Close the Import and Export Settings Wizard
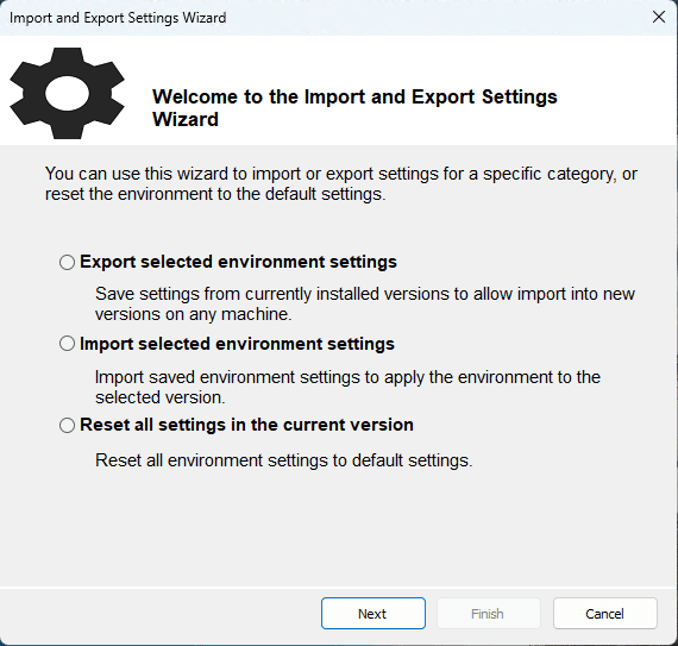Image resolution: width=678 pixels, height=646 pixels. pos(658,17)
